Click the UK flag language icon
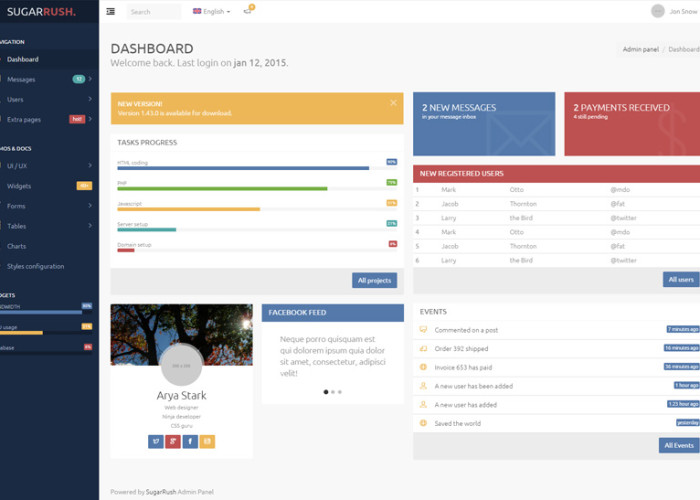The image size is (700, 500). pyautogui.click(x=197, y=11)
